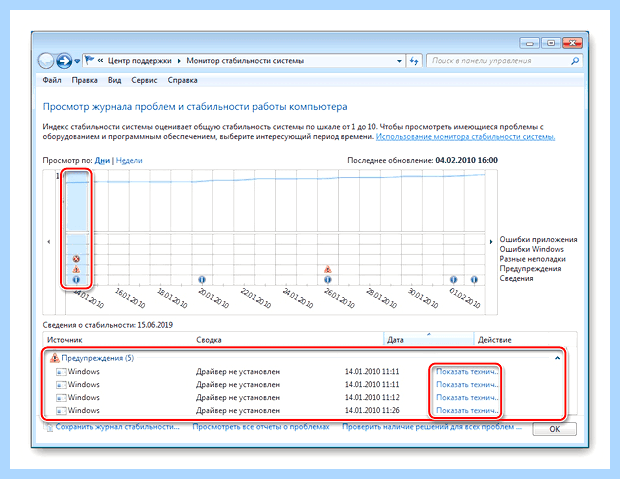This screenshot has height=479, width=620.
Task: Click red error icon in 14.01.2010 column
Action: click(x=76, y=259)
